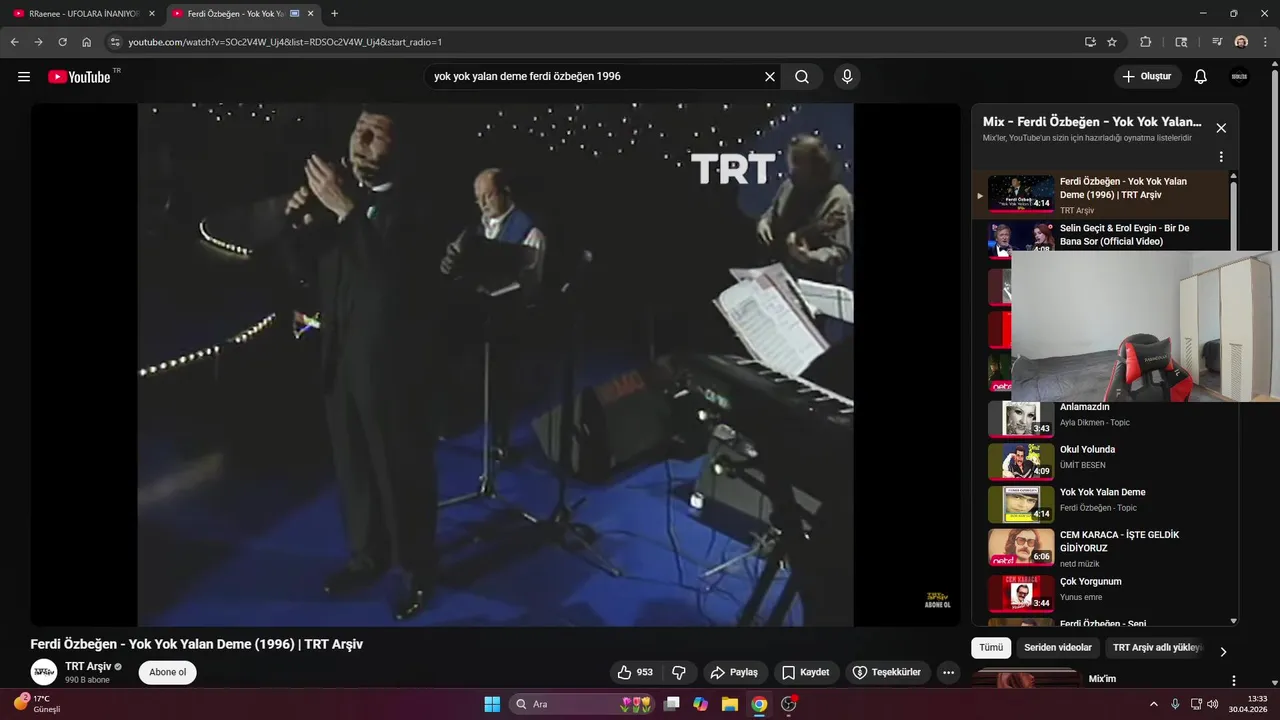Subscribe with the Abone ol button
1280x720 pixels.
pyautogui.click(x=167, y=672)
